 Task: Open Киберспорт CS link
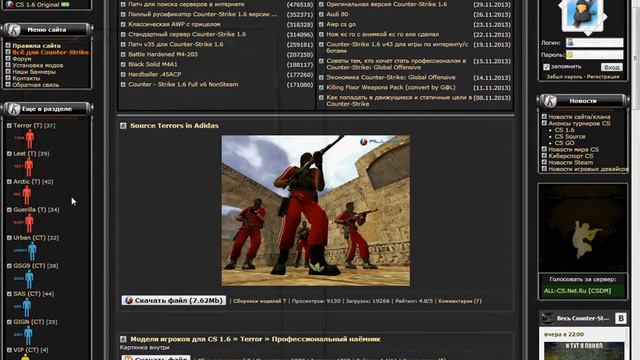pos(571,156)
